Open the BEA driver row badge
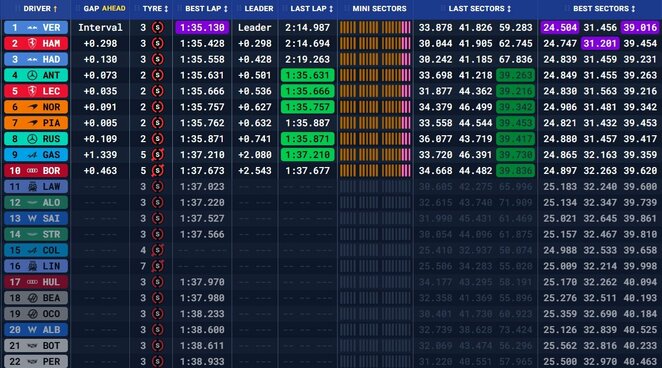Image resolution: width=662 pixels, height=368 pixels. coord(36,298)
